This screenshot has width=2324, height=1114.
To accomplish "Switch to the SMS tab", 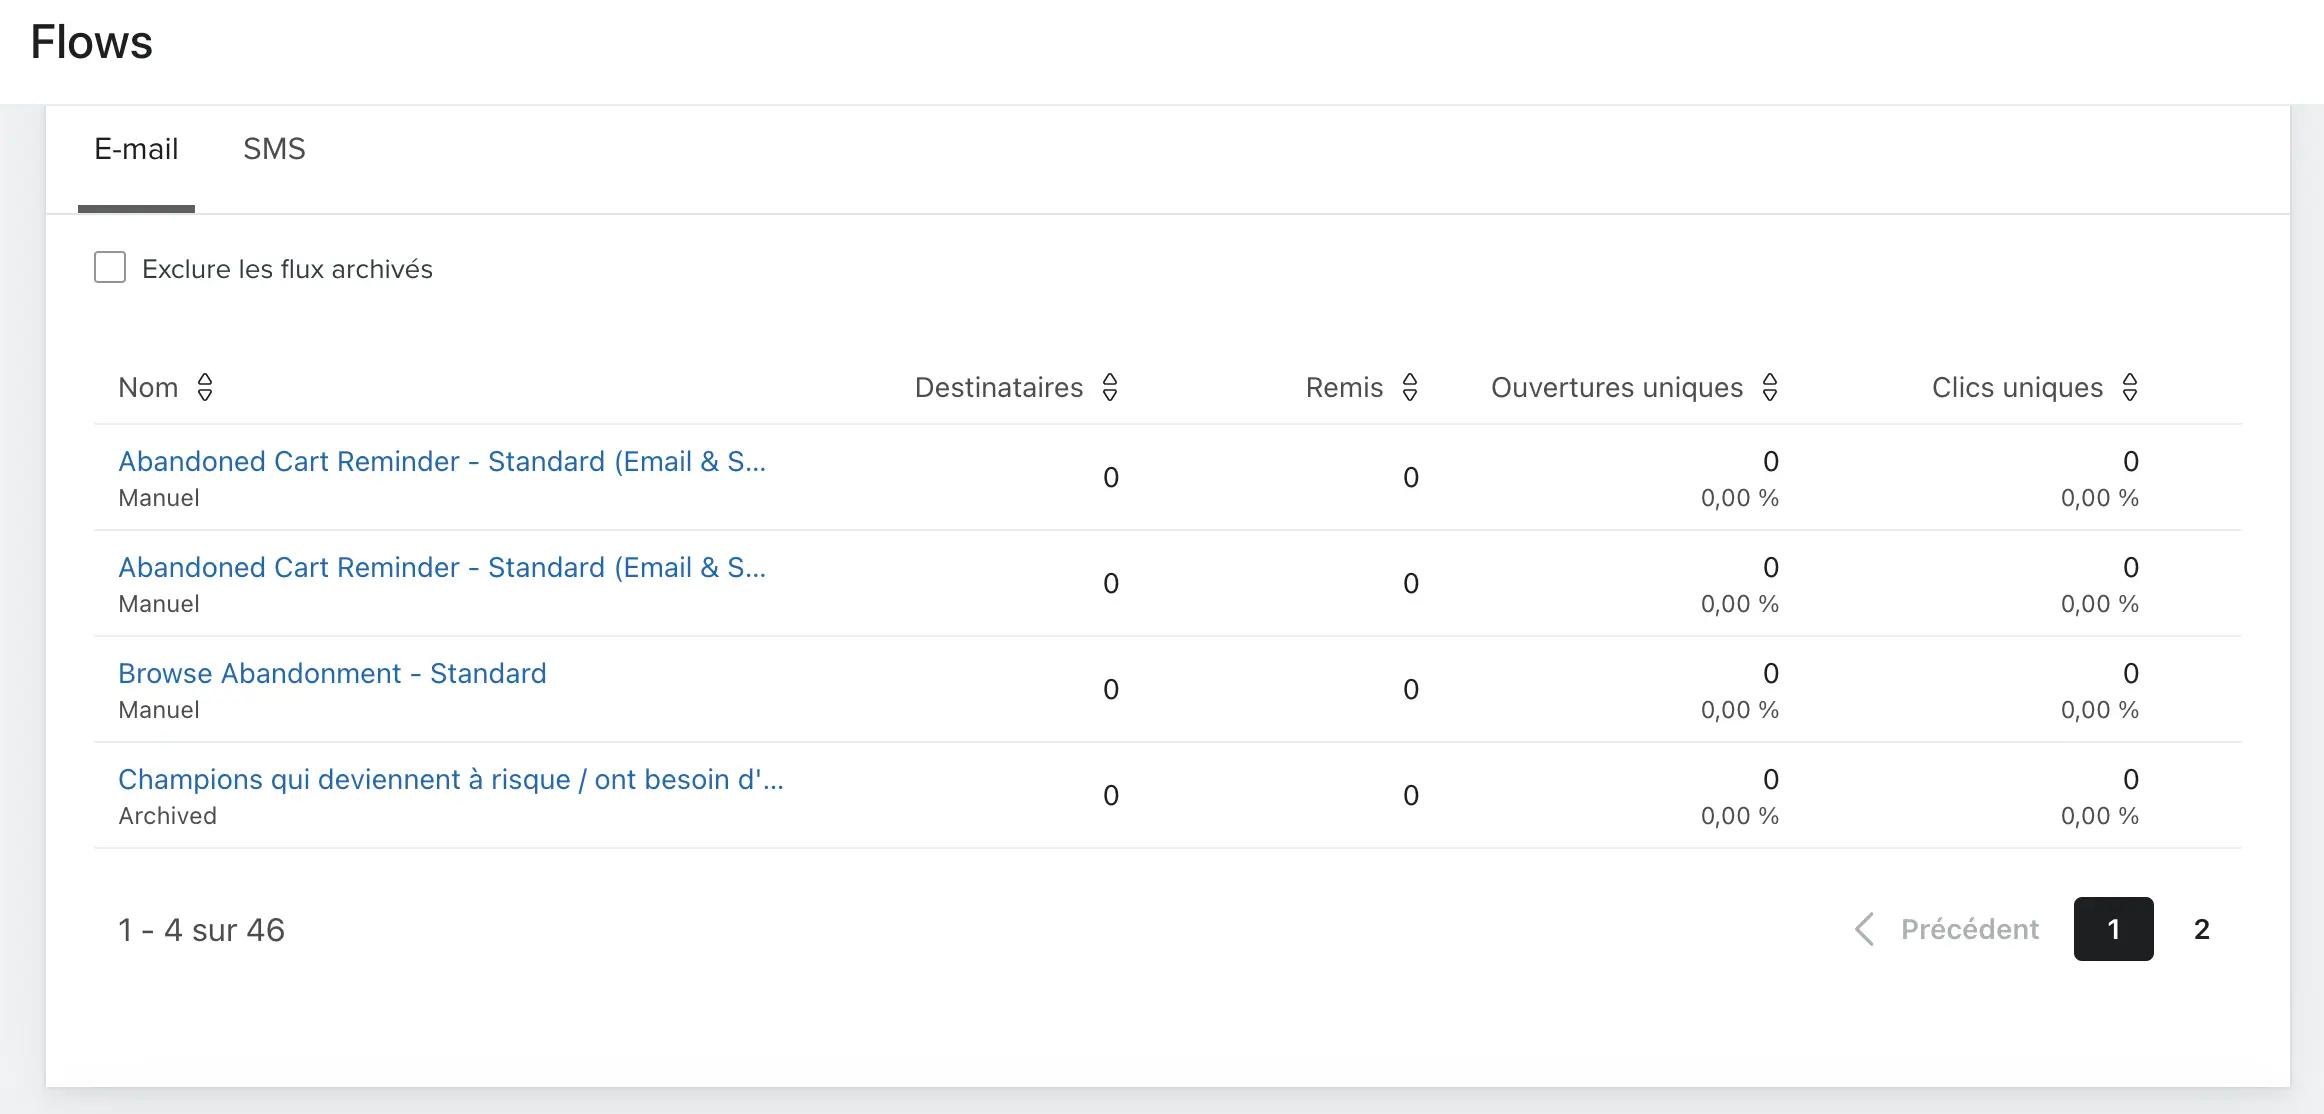I will (274, 149).
